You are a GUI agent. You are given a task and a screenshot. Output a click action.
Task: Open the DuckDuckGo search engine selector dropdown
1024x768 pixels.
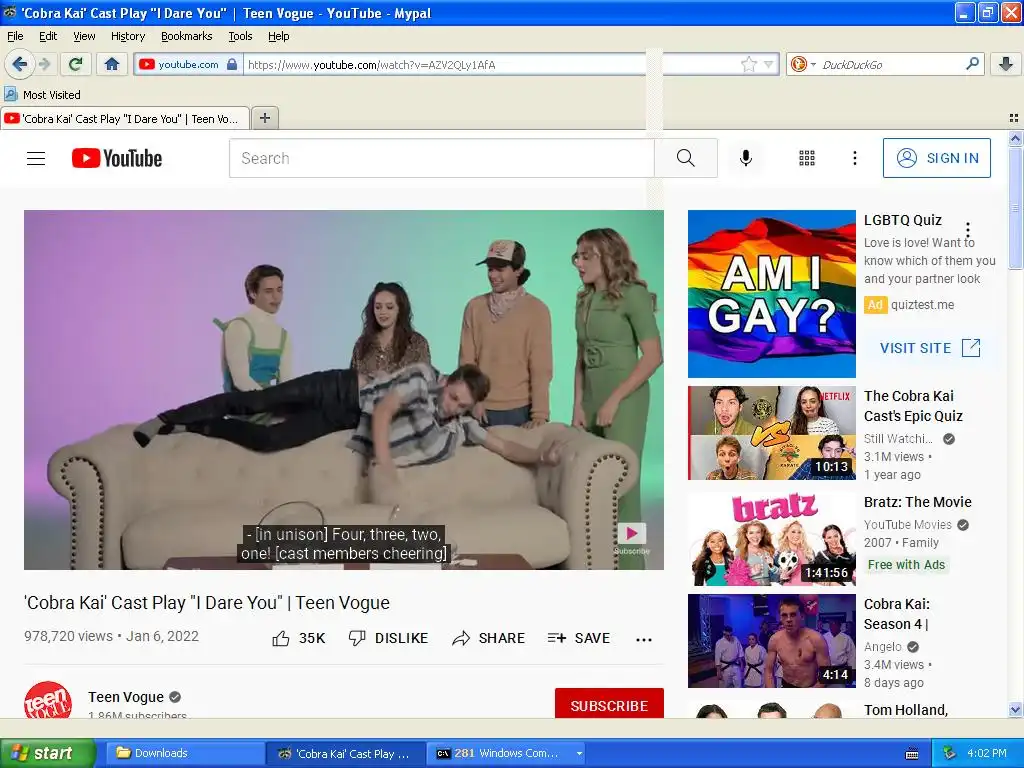point(803,65)
